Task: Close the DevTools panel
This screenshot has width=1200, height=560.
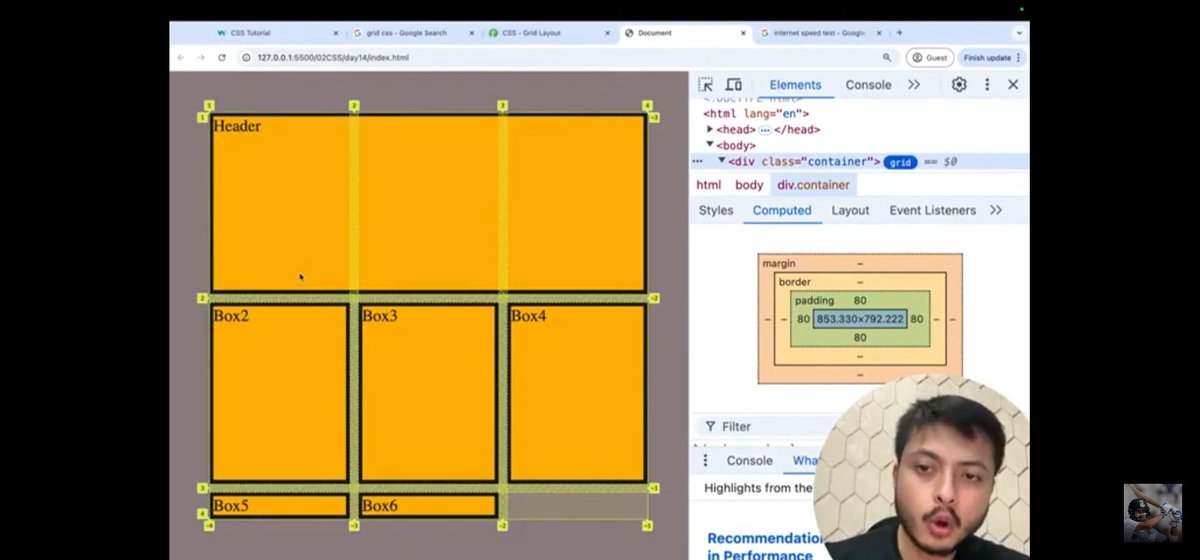Action: tap(1013, 85)
